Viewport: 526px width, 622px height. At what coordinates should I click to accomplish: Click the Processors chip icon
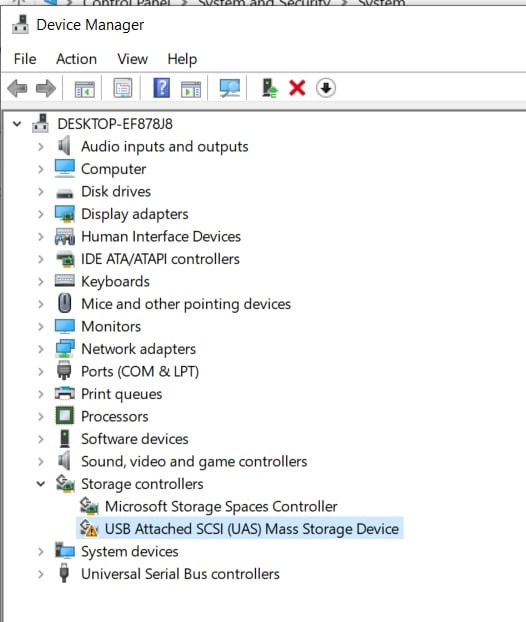64,416
